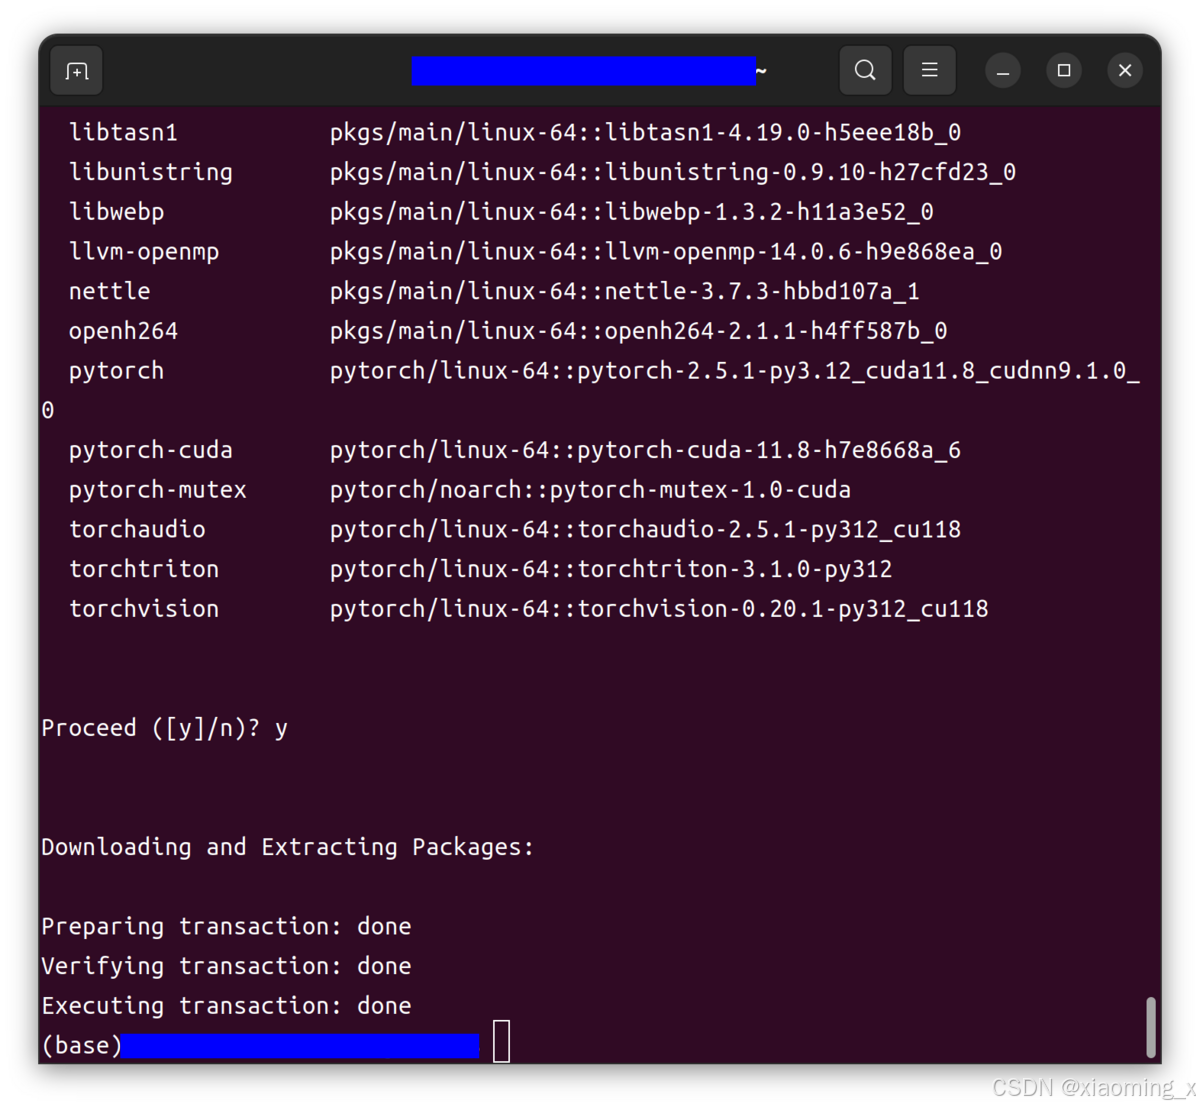This screenshot has height=1107, width=1200.
Task: Click the Downloading and Extracting Packages text
Action: click(x=287, y=846)
